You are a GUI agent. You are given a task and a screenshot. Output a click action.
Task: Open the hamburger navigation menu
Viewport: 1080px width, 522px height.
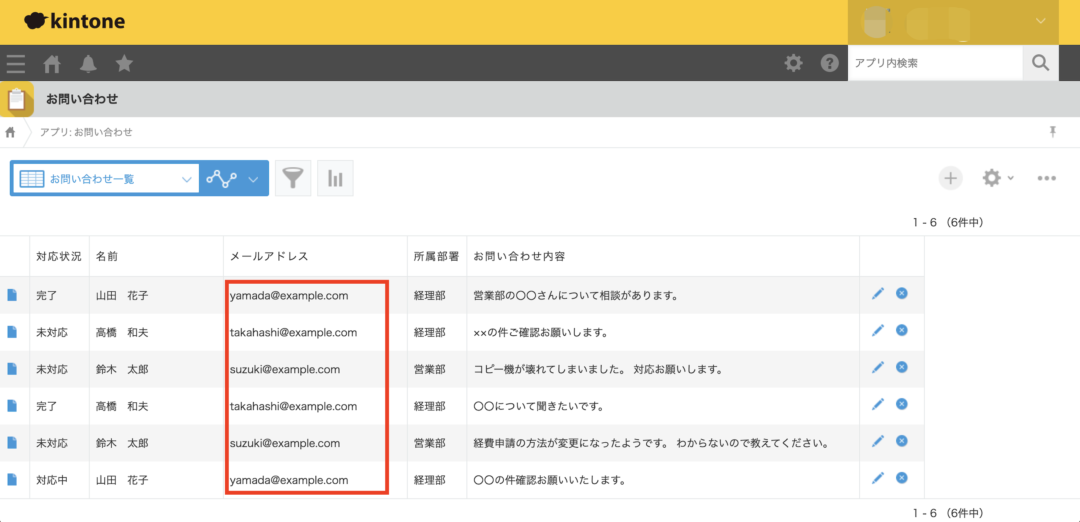click(16, 64)
